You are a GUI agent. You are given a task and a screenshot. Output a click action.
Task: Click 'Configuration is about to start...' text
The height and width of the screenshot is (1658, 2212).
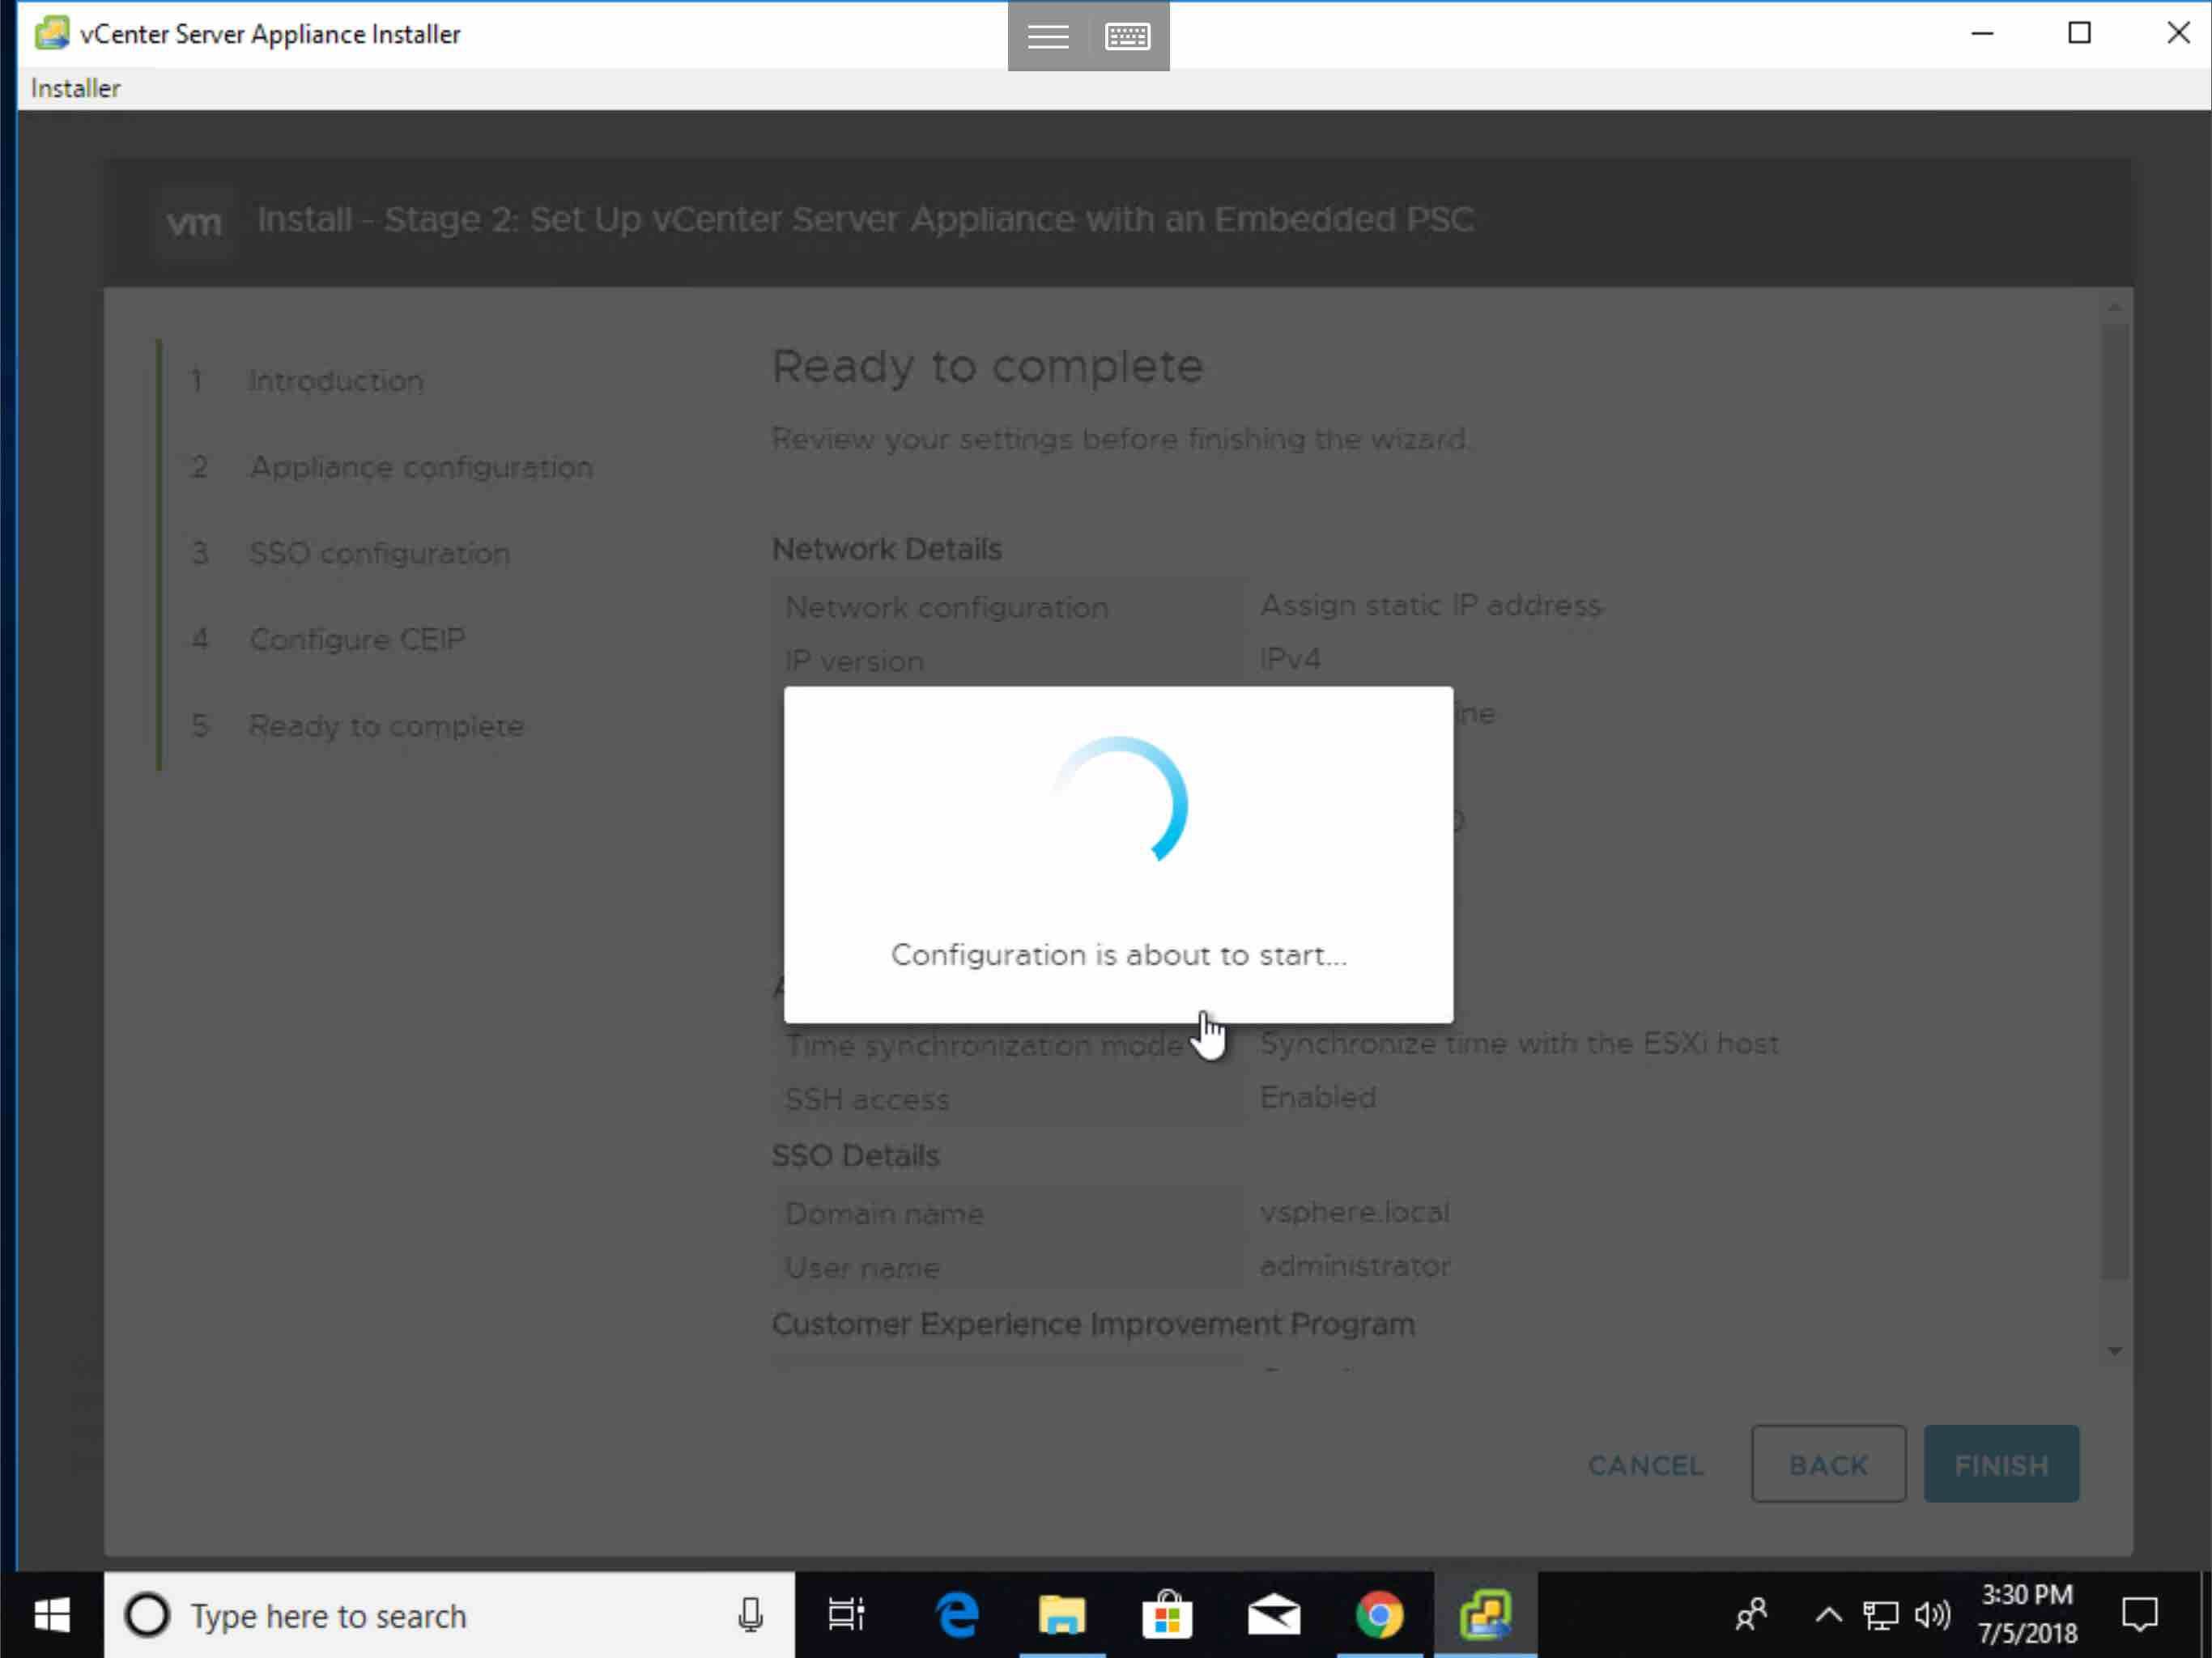tap(1119, 955)
